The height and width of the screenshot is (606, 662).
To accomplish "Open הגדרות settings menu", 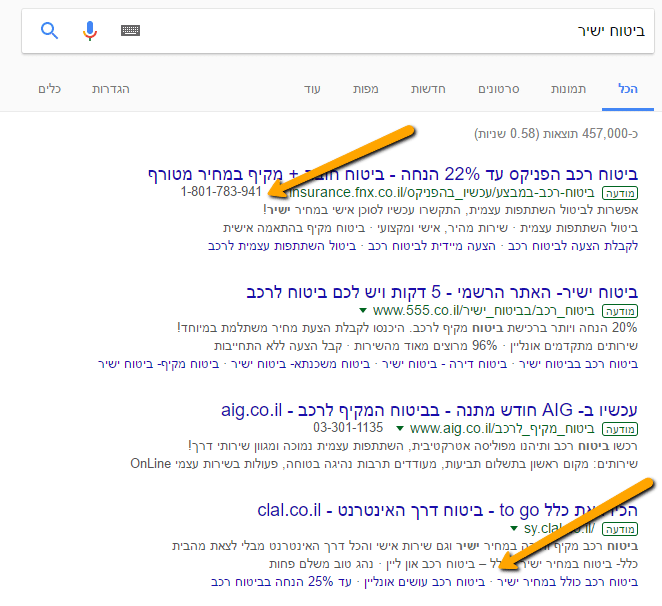I will click(111, 89).
